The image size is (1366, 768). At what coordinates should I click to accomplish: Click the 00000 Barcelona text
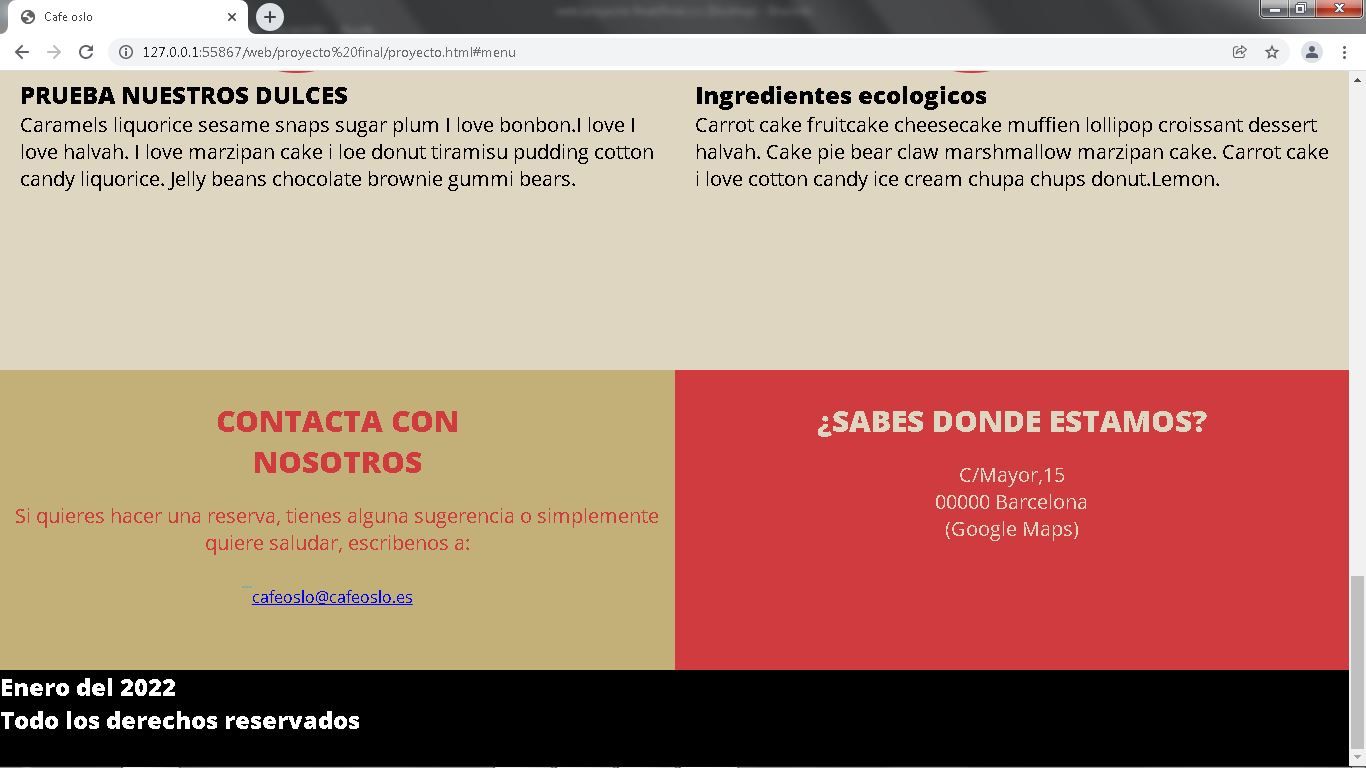(1011, 502)
